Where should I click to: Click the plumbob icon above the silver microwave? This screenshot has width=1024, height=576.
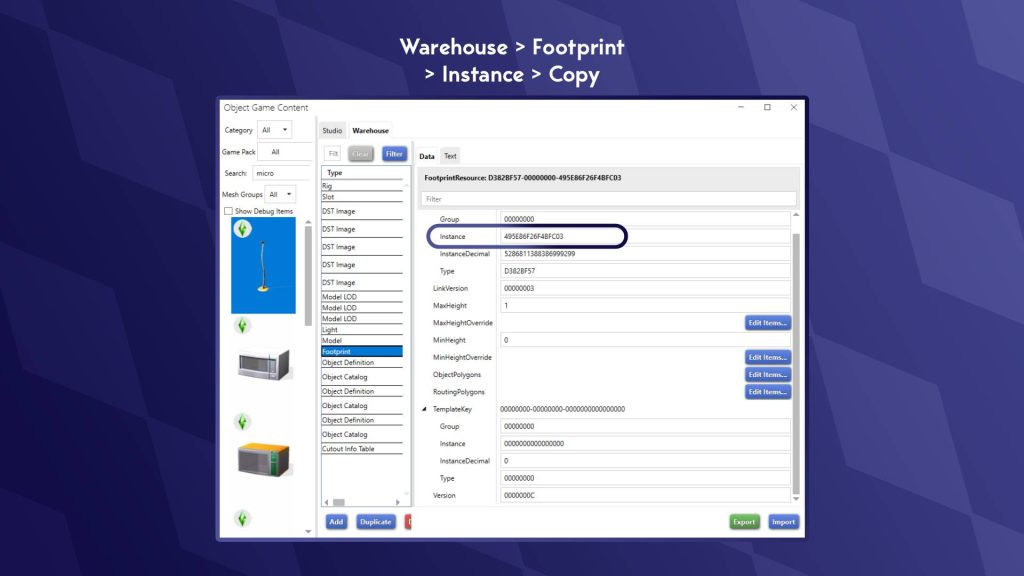click(x=242, y=326)
